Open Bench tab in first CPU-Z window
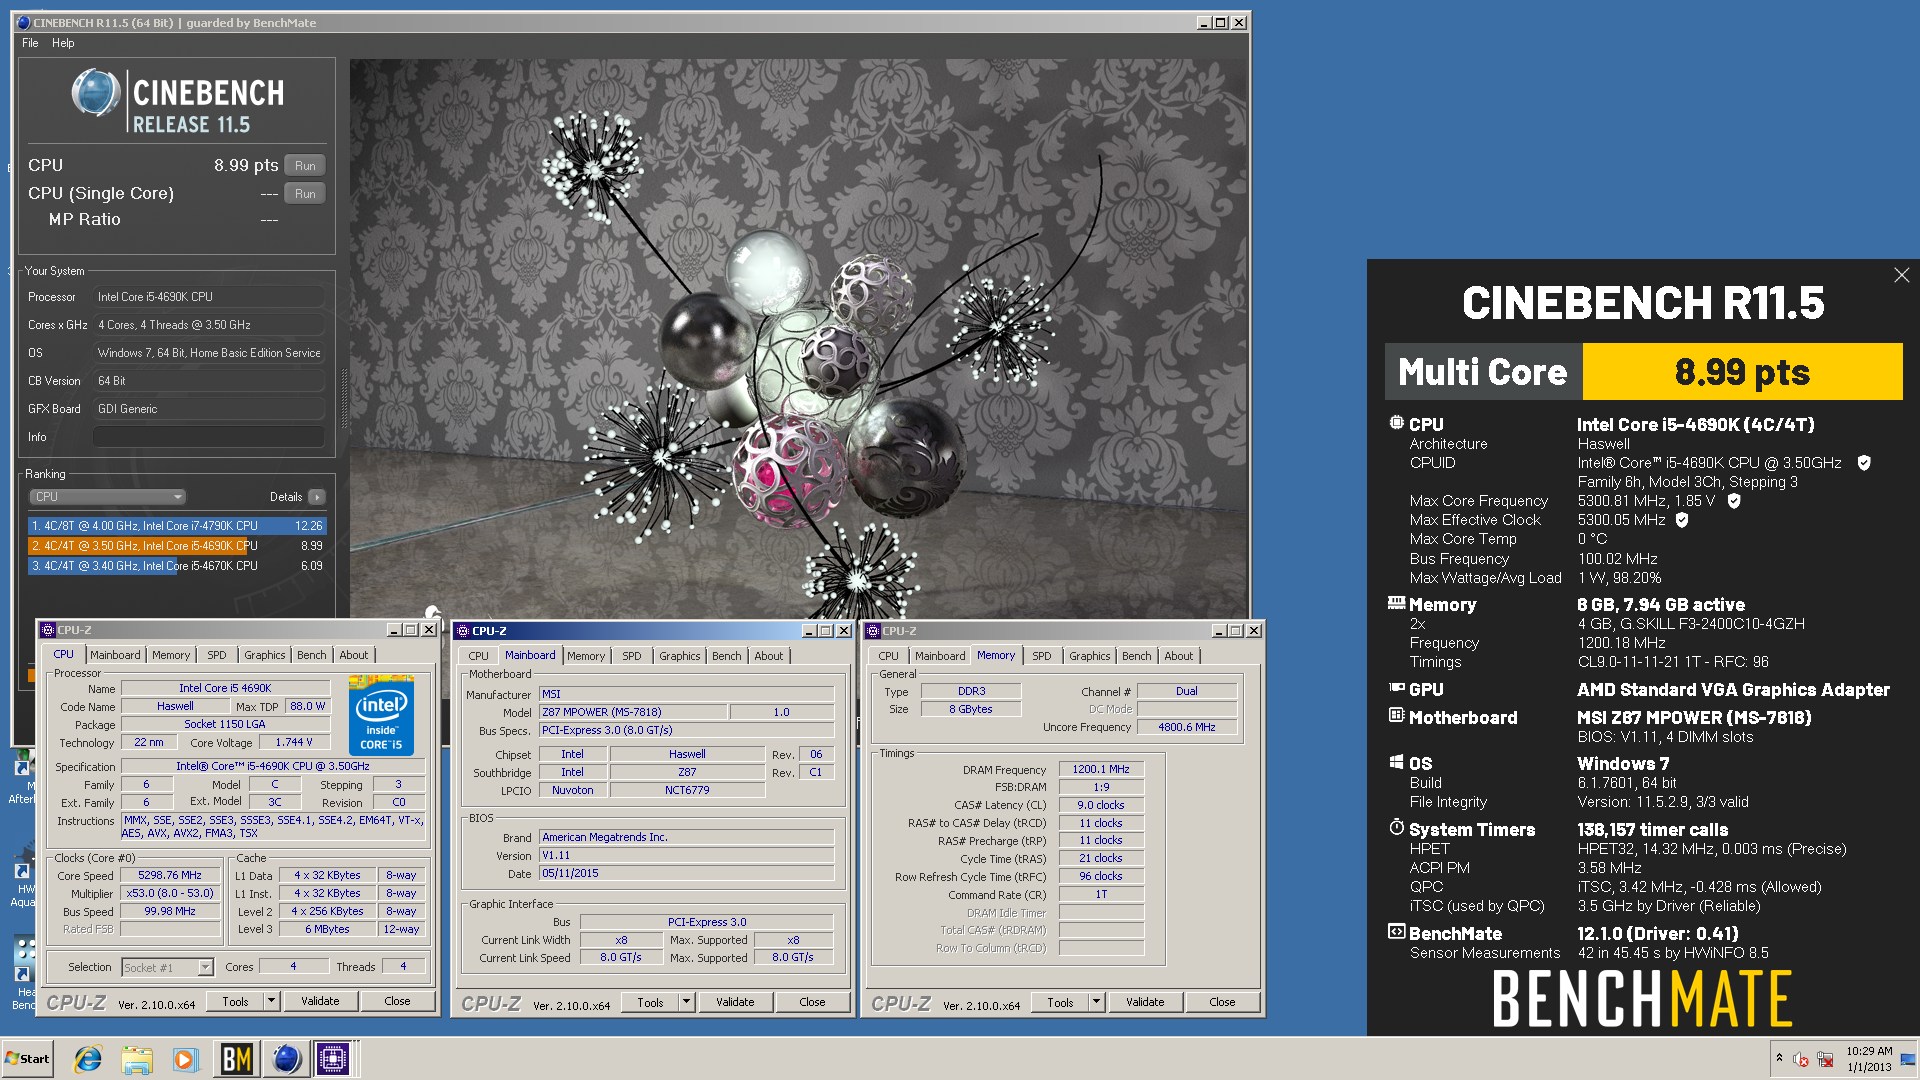 tap(312, 655)
